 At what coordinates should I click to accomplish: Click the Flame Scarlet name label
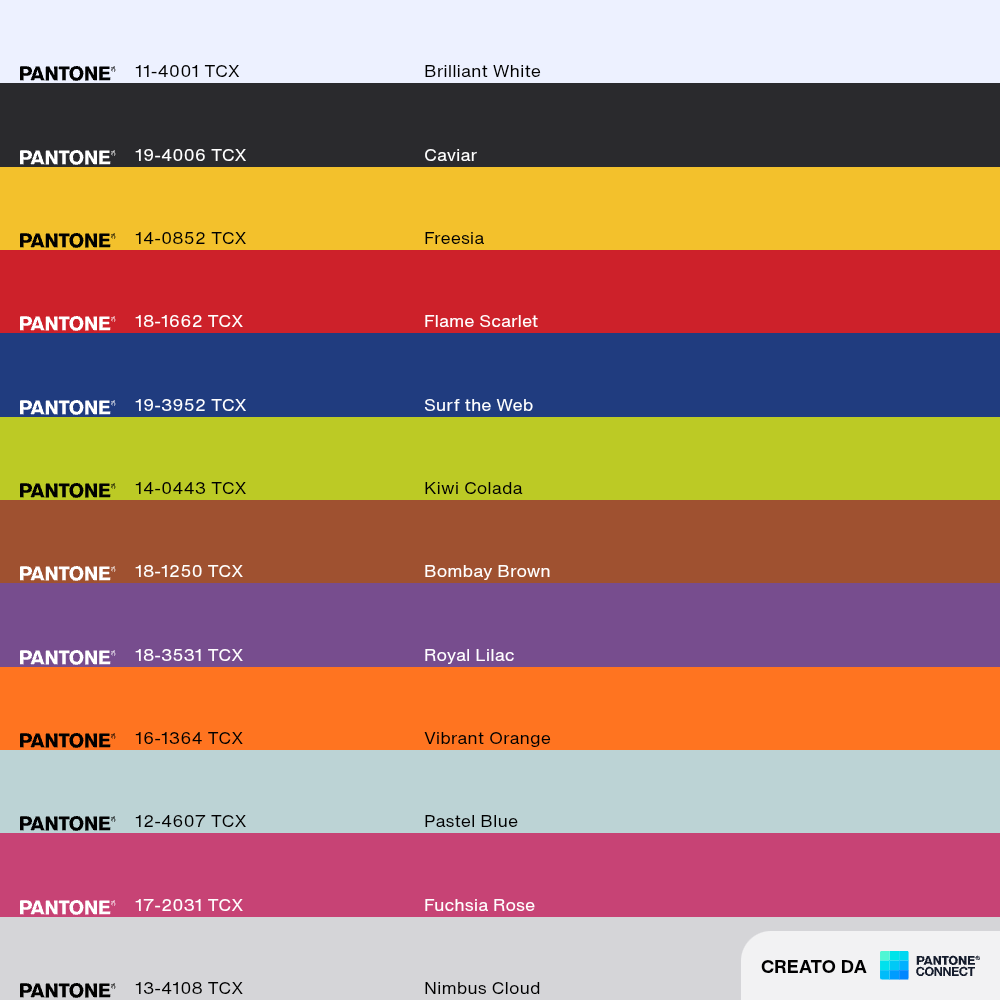[x=481, y=321]
